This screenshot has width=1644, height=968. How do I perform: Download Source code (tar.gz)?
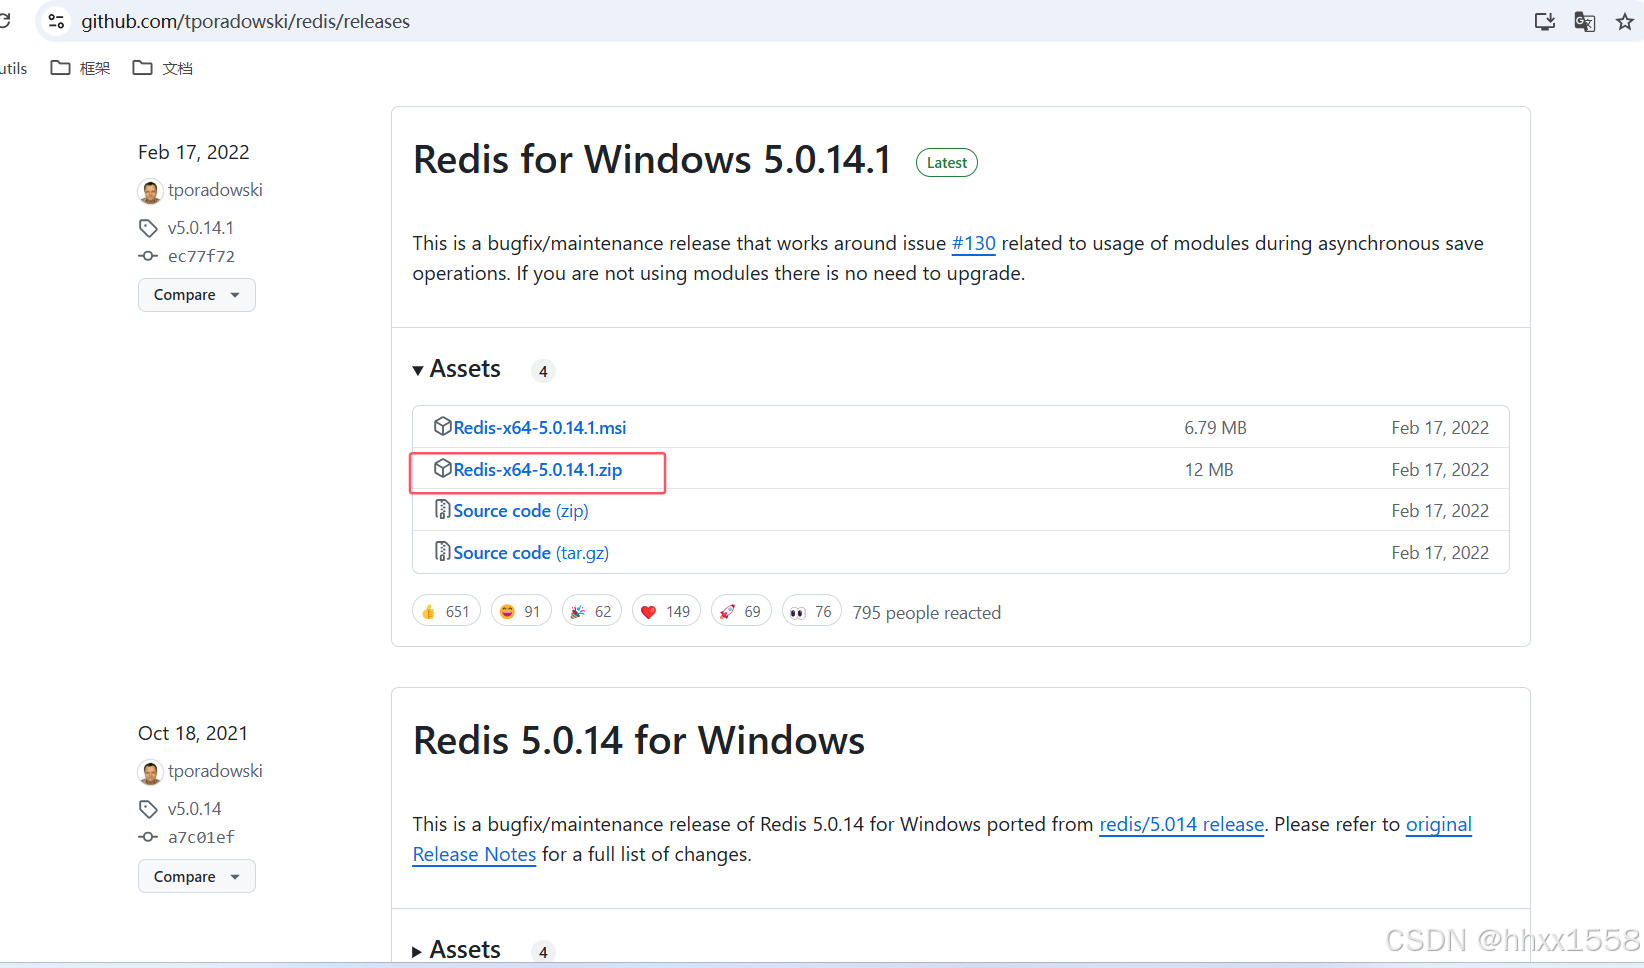531,553
